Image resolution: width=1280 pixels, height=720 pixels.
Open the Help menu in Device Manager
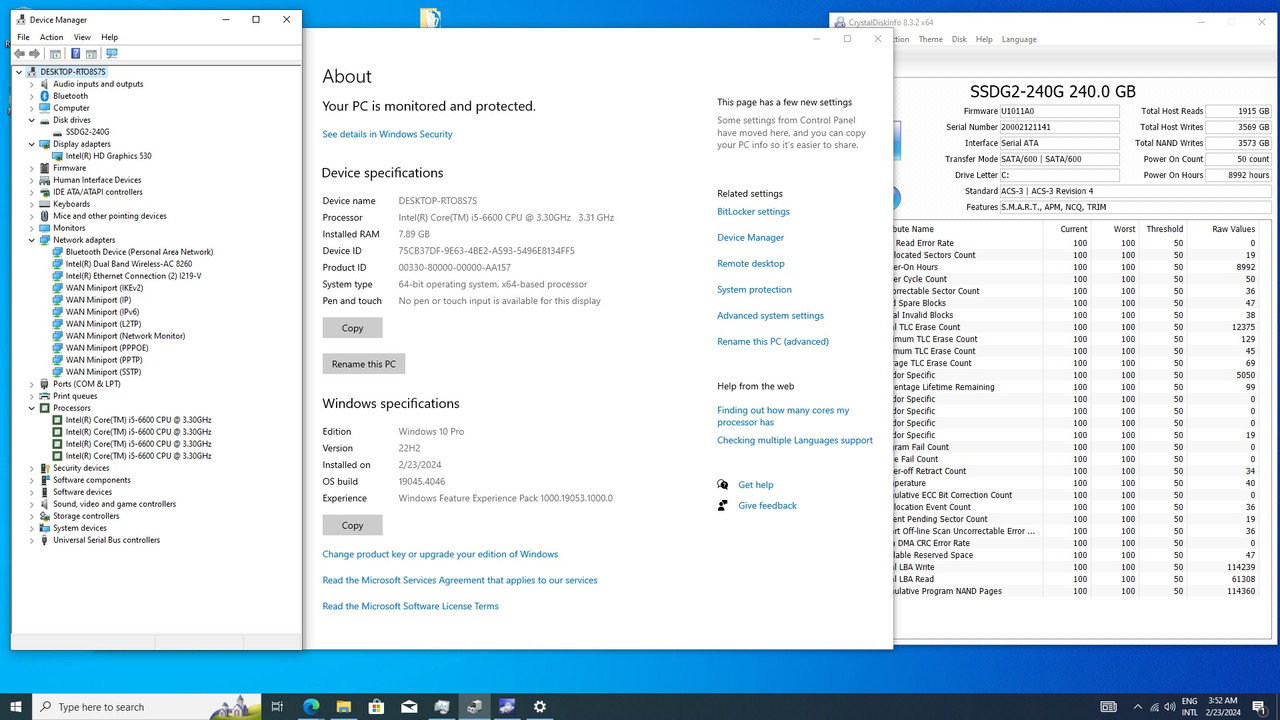[x=109, y=37]
